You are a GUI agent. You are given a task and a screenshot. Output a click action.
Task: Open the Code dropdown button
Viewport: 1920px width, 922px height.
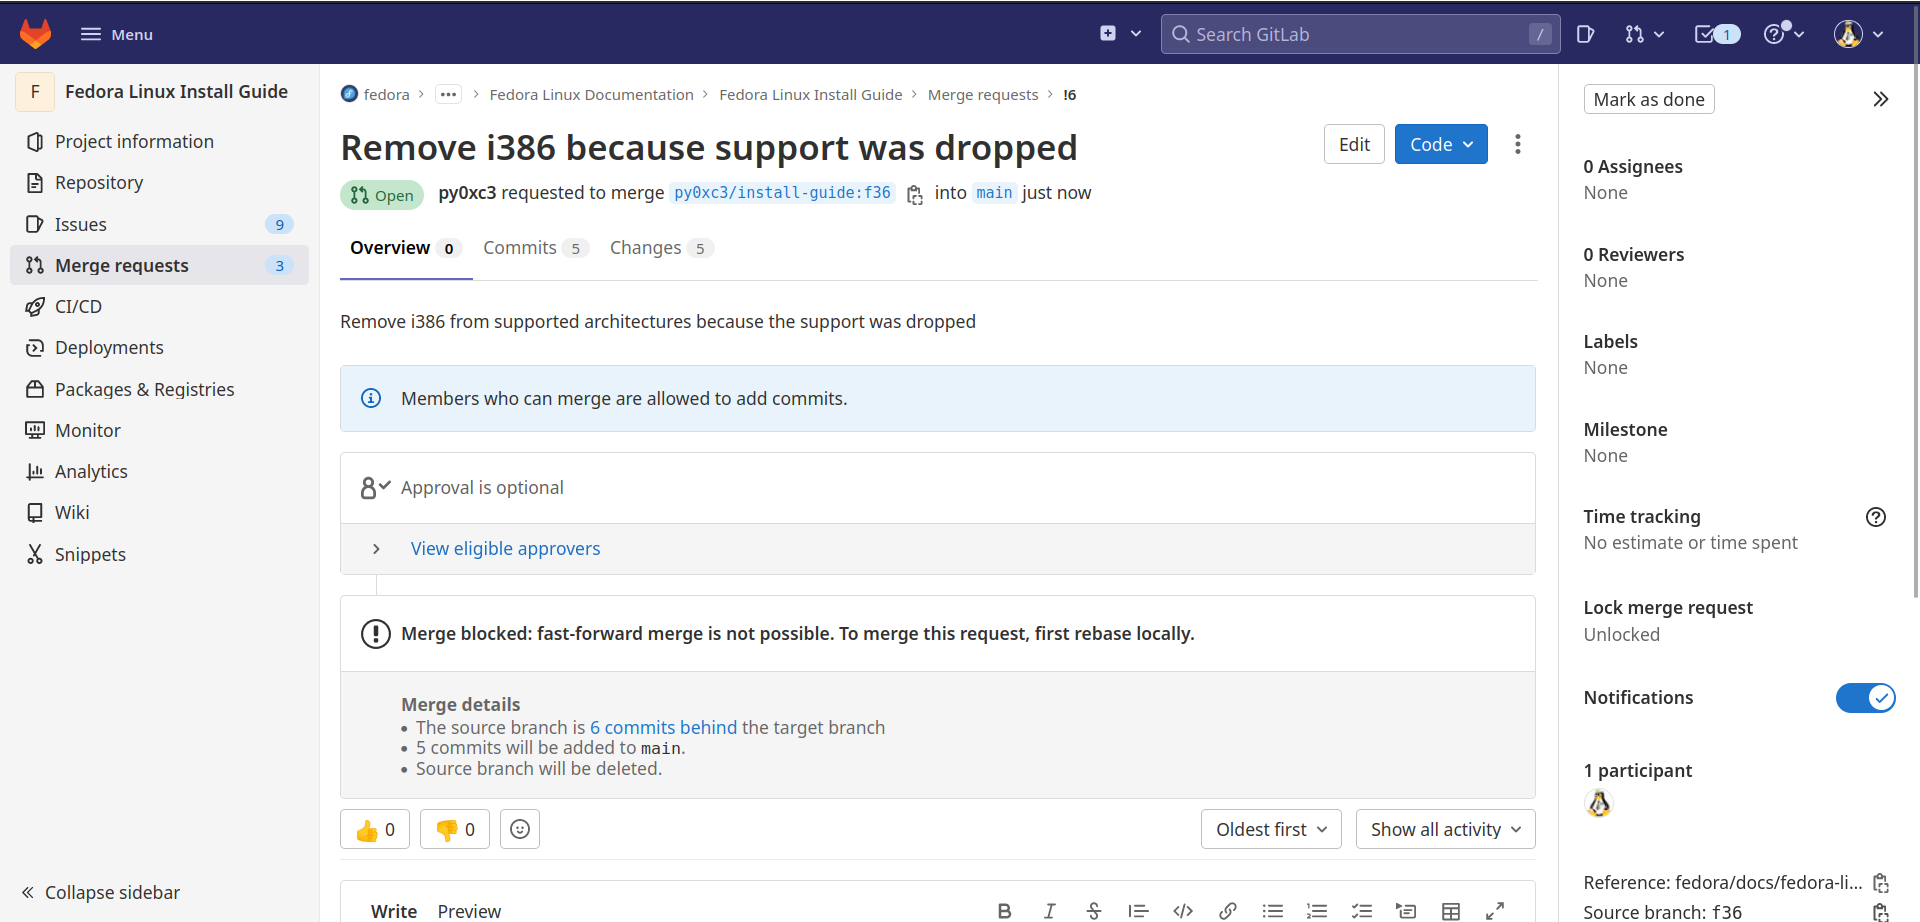click(x=1441, y=144)
